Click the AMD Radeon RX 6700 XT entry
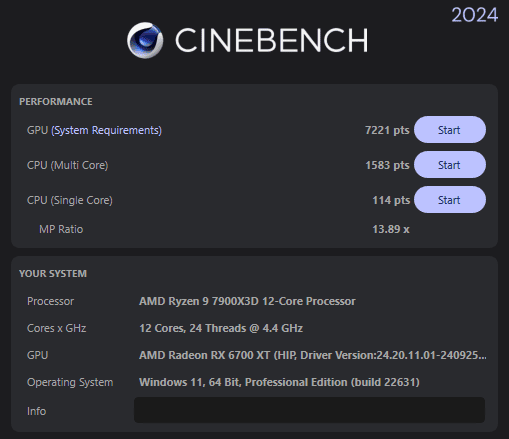Viewport: 509px width, 439px height. point(313,355)
